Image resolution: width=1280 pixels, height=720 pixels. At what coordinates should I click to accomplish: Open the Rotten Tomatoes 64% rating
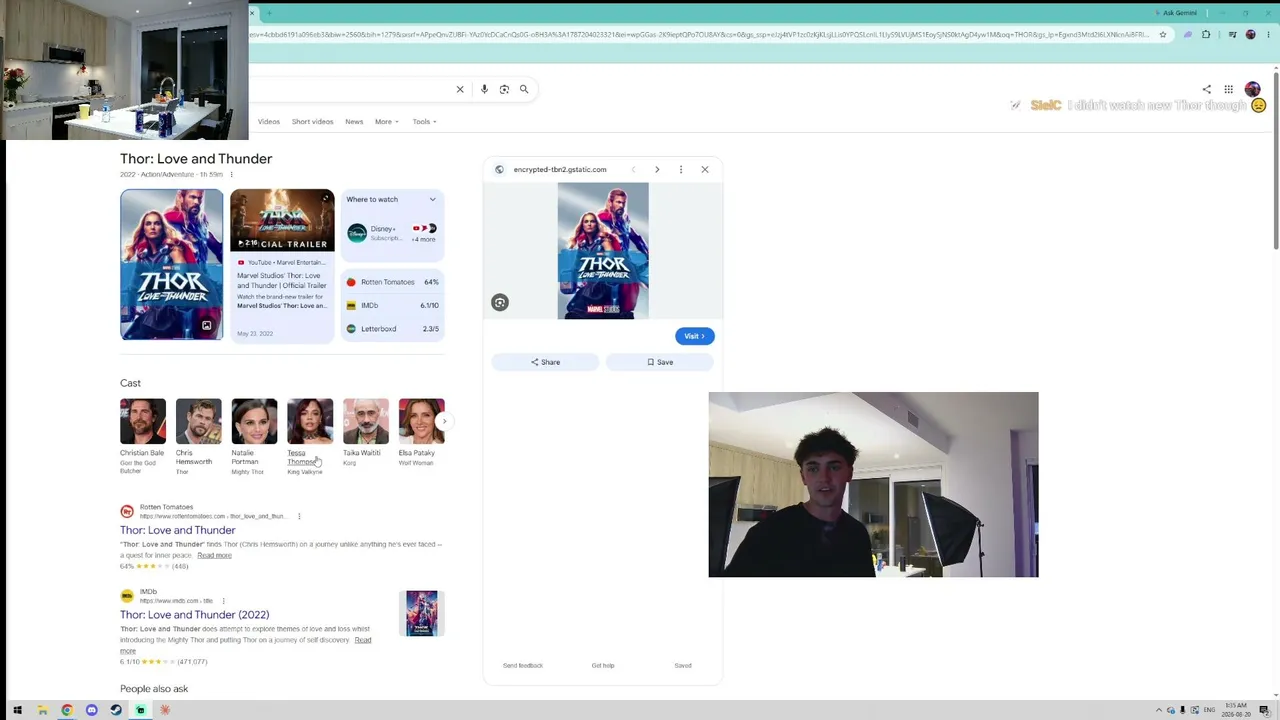pyautogui.click(x=393, y=282)
